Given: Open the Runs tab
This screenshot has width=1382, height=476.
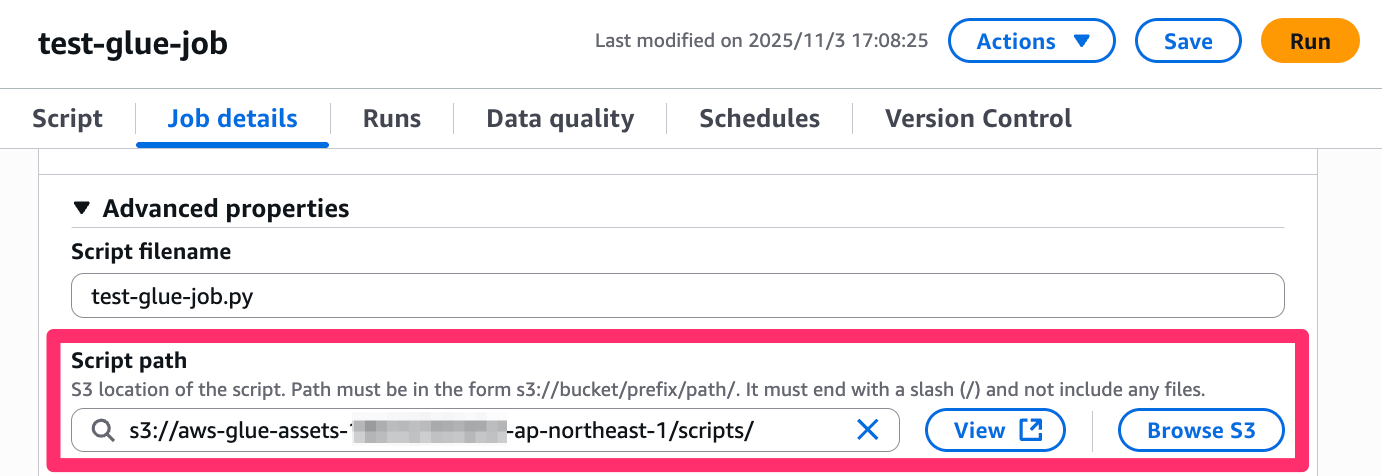Looking at the screenshot, I should coord(392,119).
